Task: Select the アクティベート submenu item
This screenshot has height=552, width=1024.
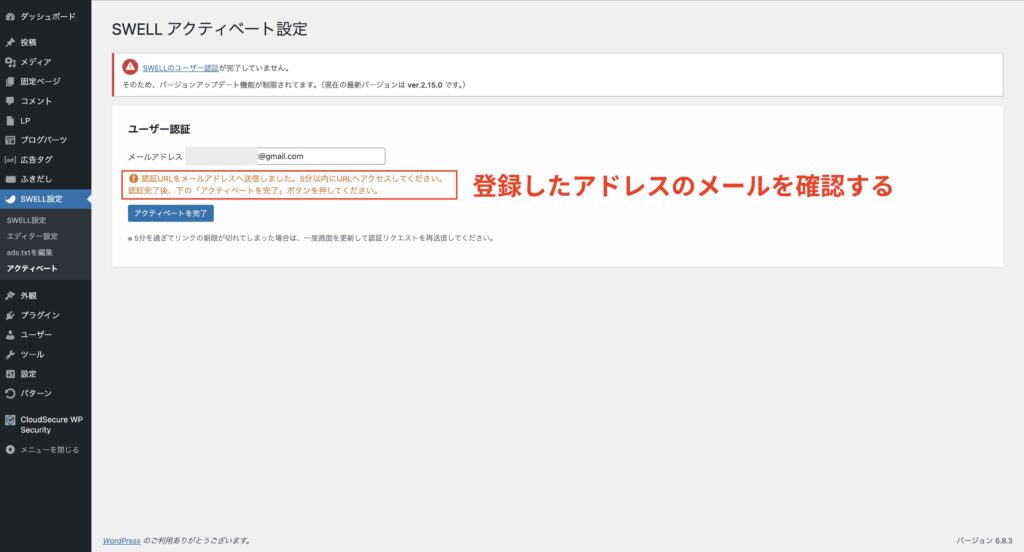Action: point(32,268)
